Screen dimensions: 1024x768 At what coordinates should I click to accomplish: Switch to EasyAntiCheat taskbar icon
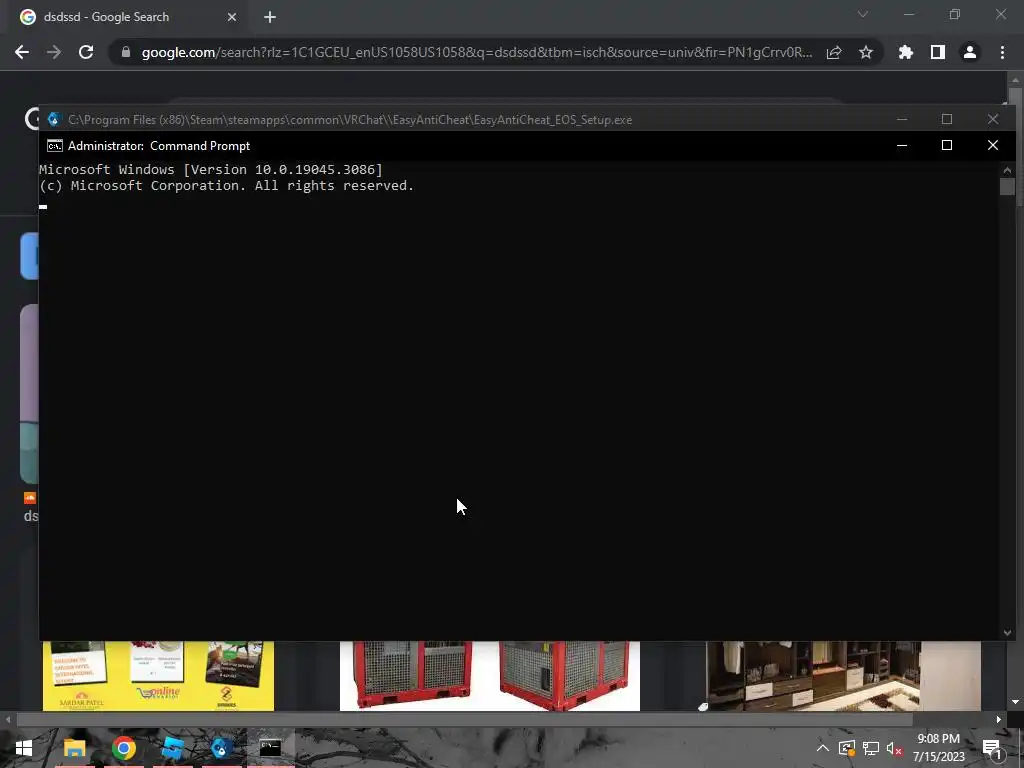tap(221, 748)
